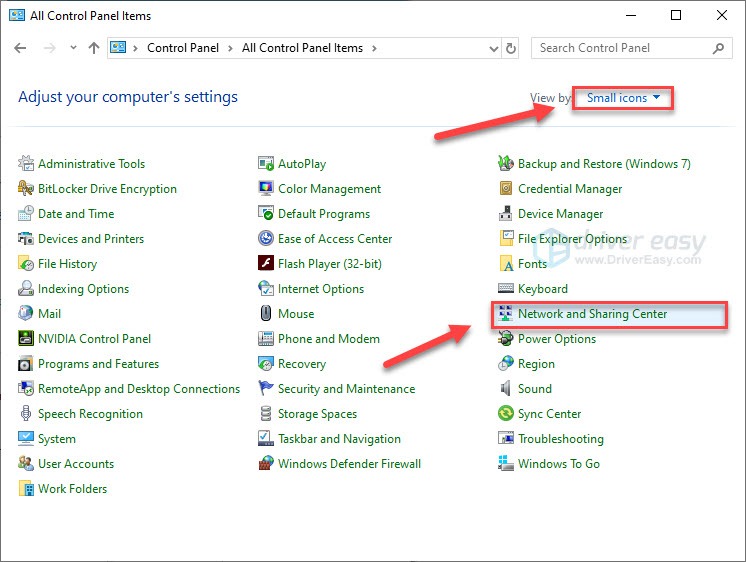Open the Device Manager link
Viewport: 746px width, 562px height.
click(x=560, y=214)
